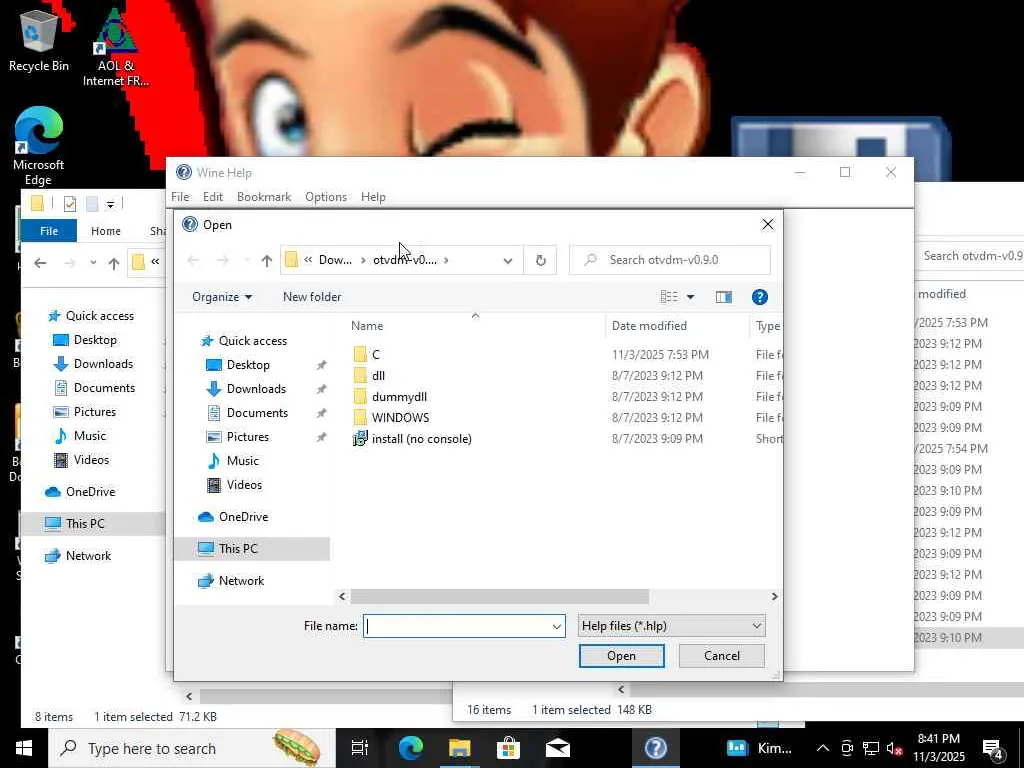Screen dimensions: 1024x768
Task: Click OneDrive in the Open dialog sidebar
Action: tap(243, 517)
